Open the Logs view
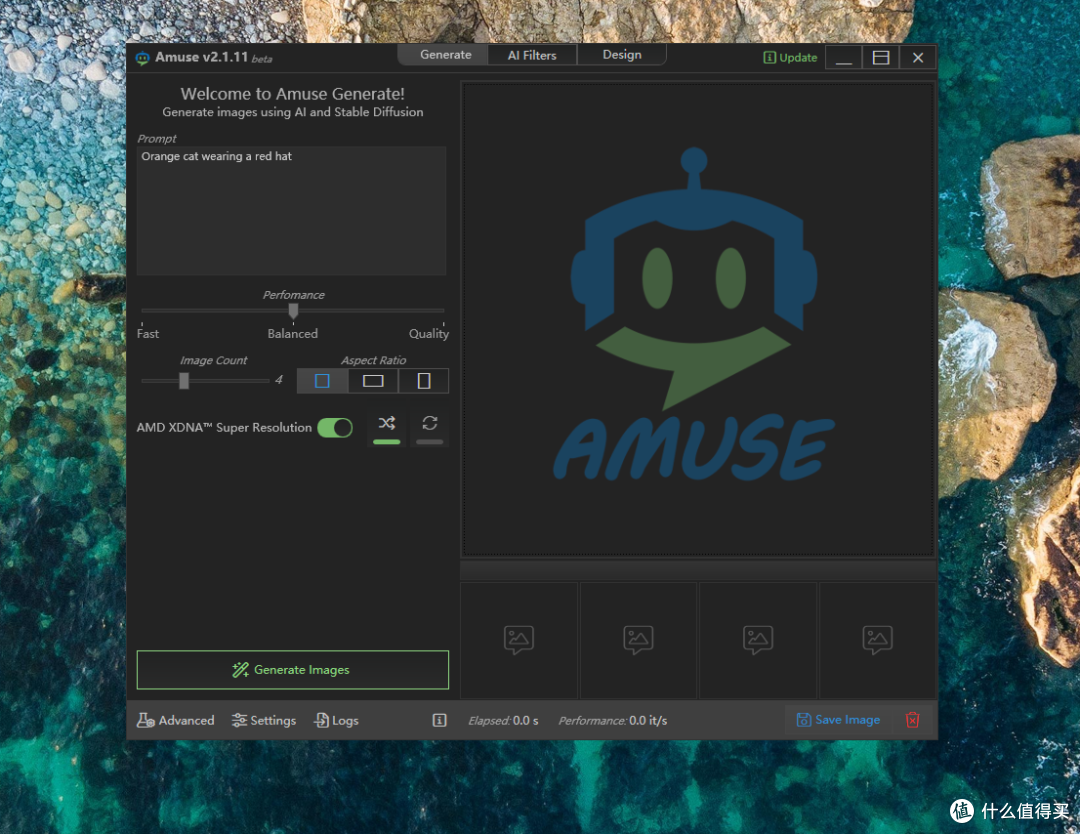The height and width of the screenshot is (834, 1080). click(x=337, y=720)
